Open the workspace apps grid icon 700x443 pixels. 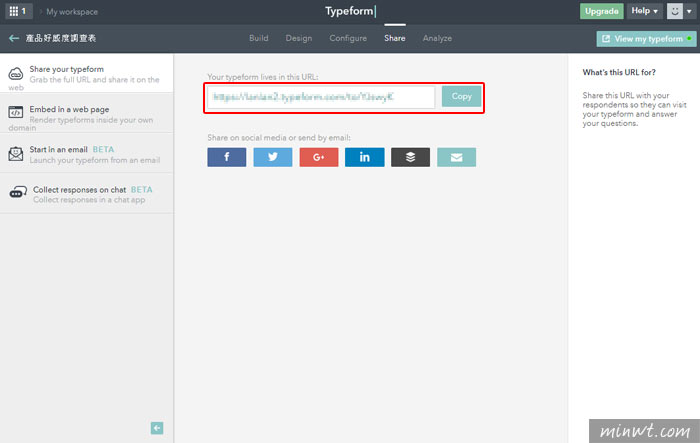tap(18, 11)
